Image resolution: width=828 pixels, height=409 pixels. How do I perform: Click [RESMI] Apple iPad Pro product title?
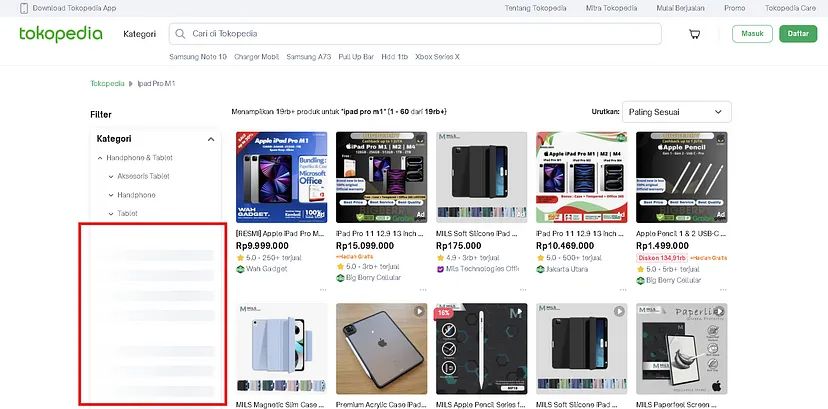click(x=280, y=233)
